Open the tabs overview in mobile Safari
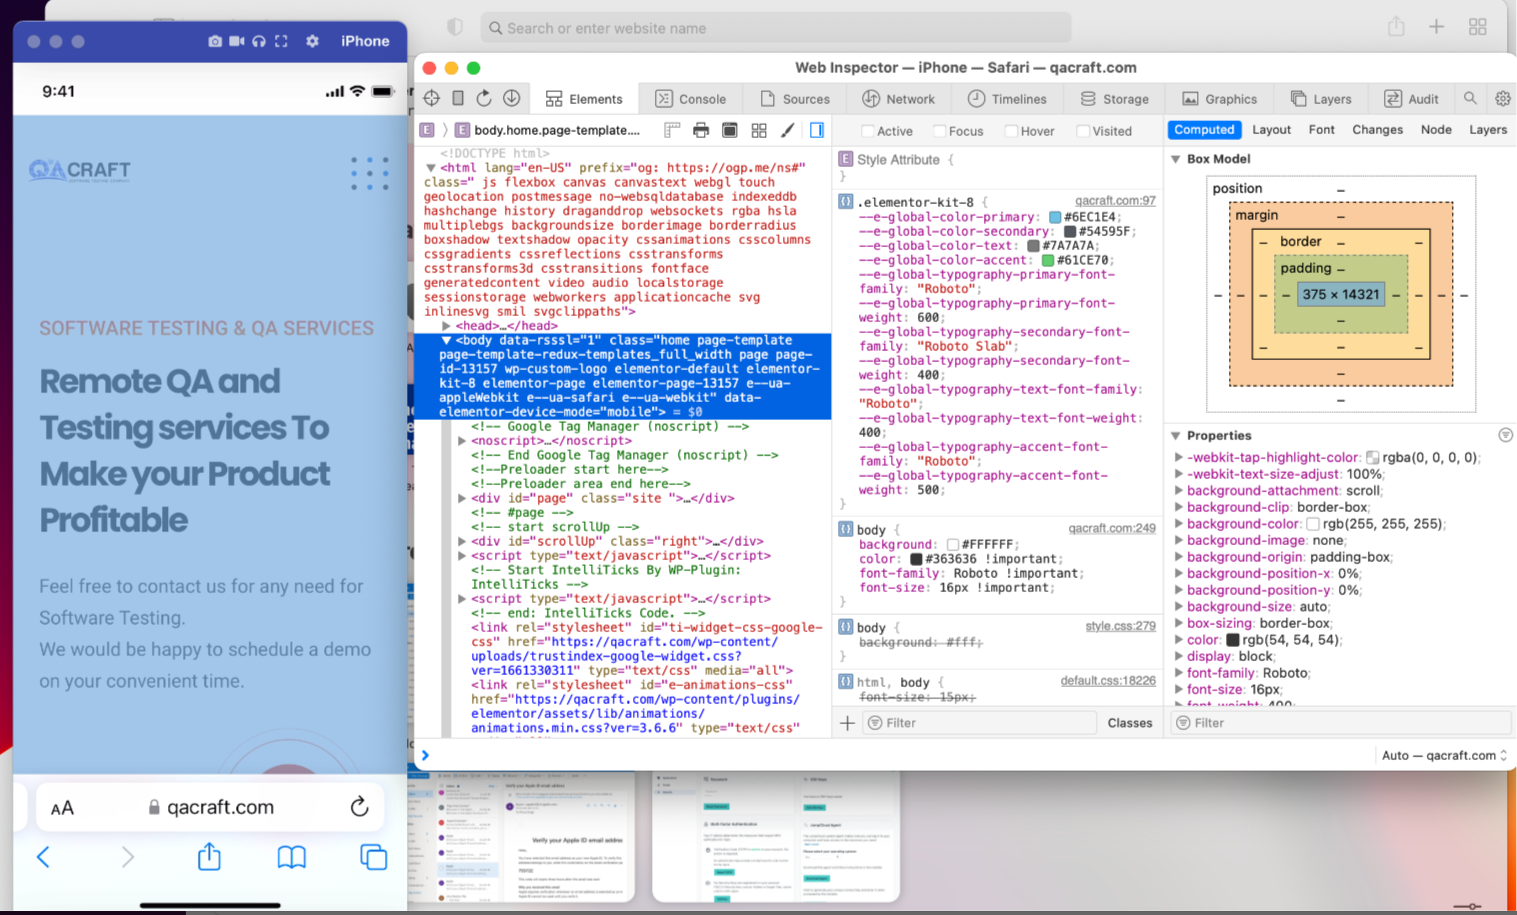The height and width of the screenshot is (915, 1517). (374, 857)
